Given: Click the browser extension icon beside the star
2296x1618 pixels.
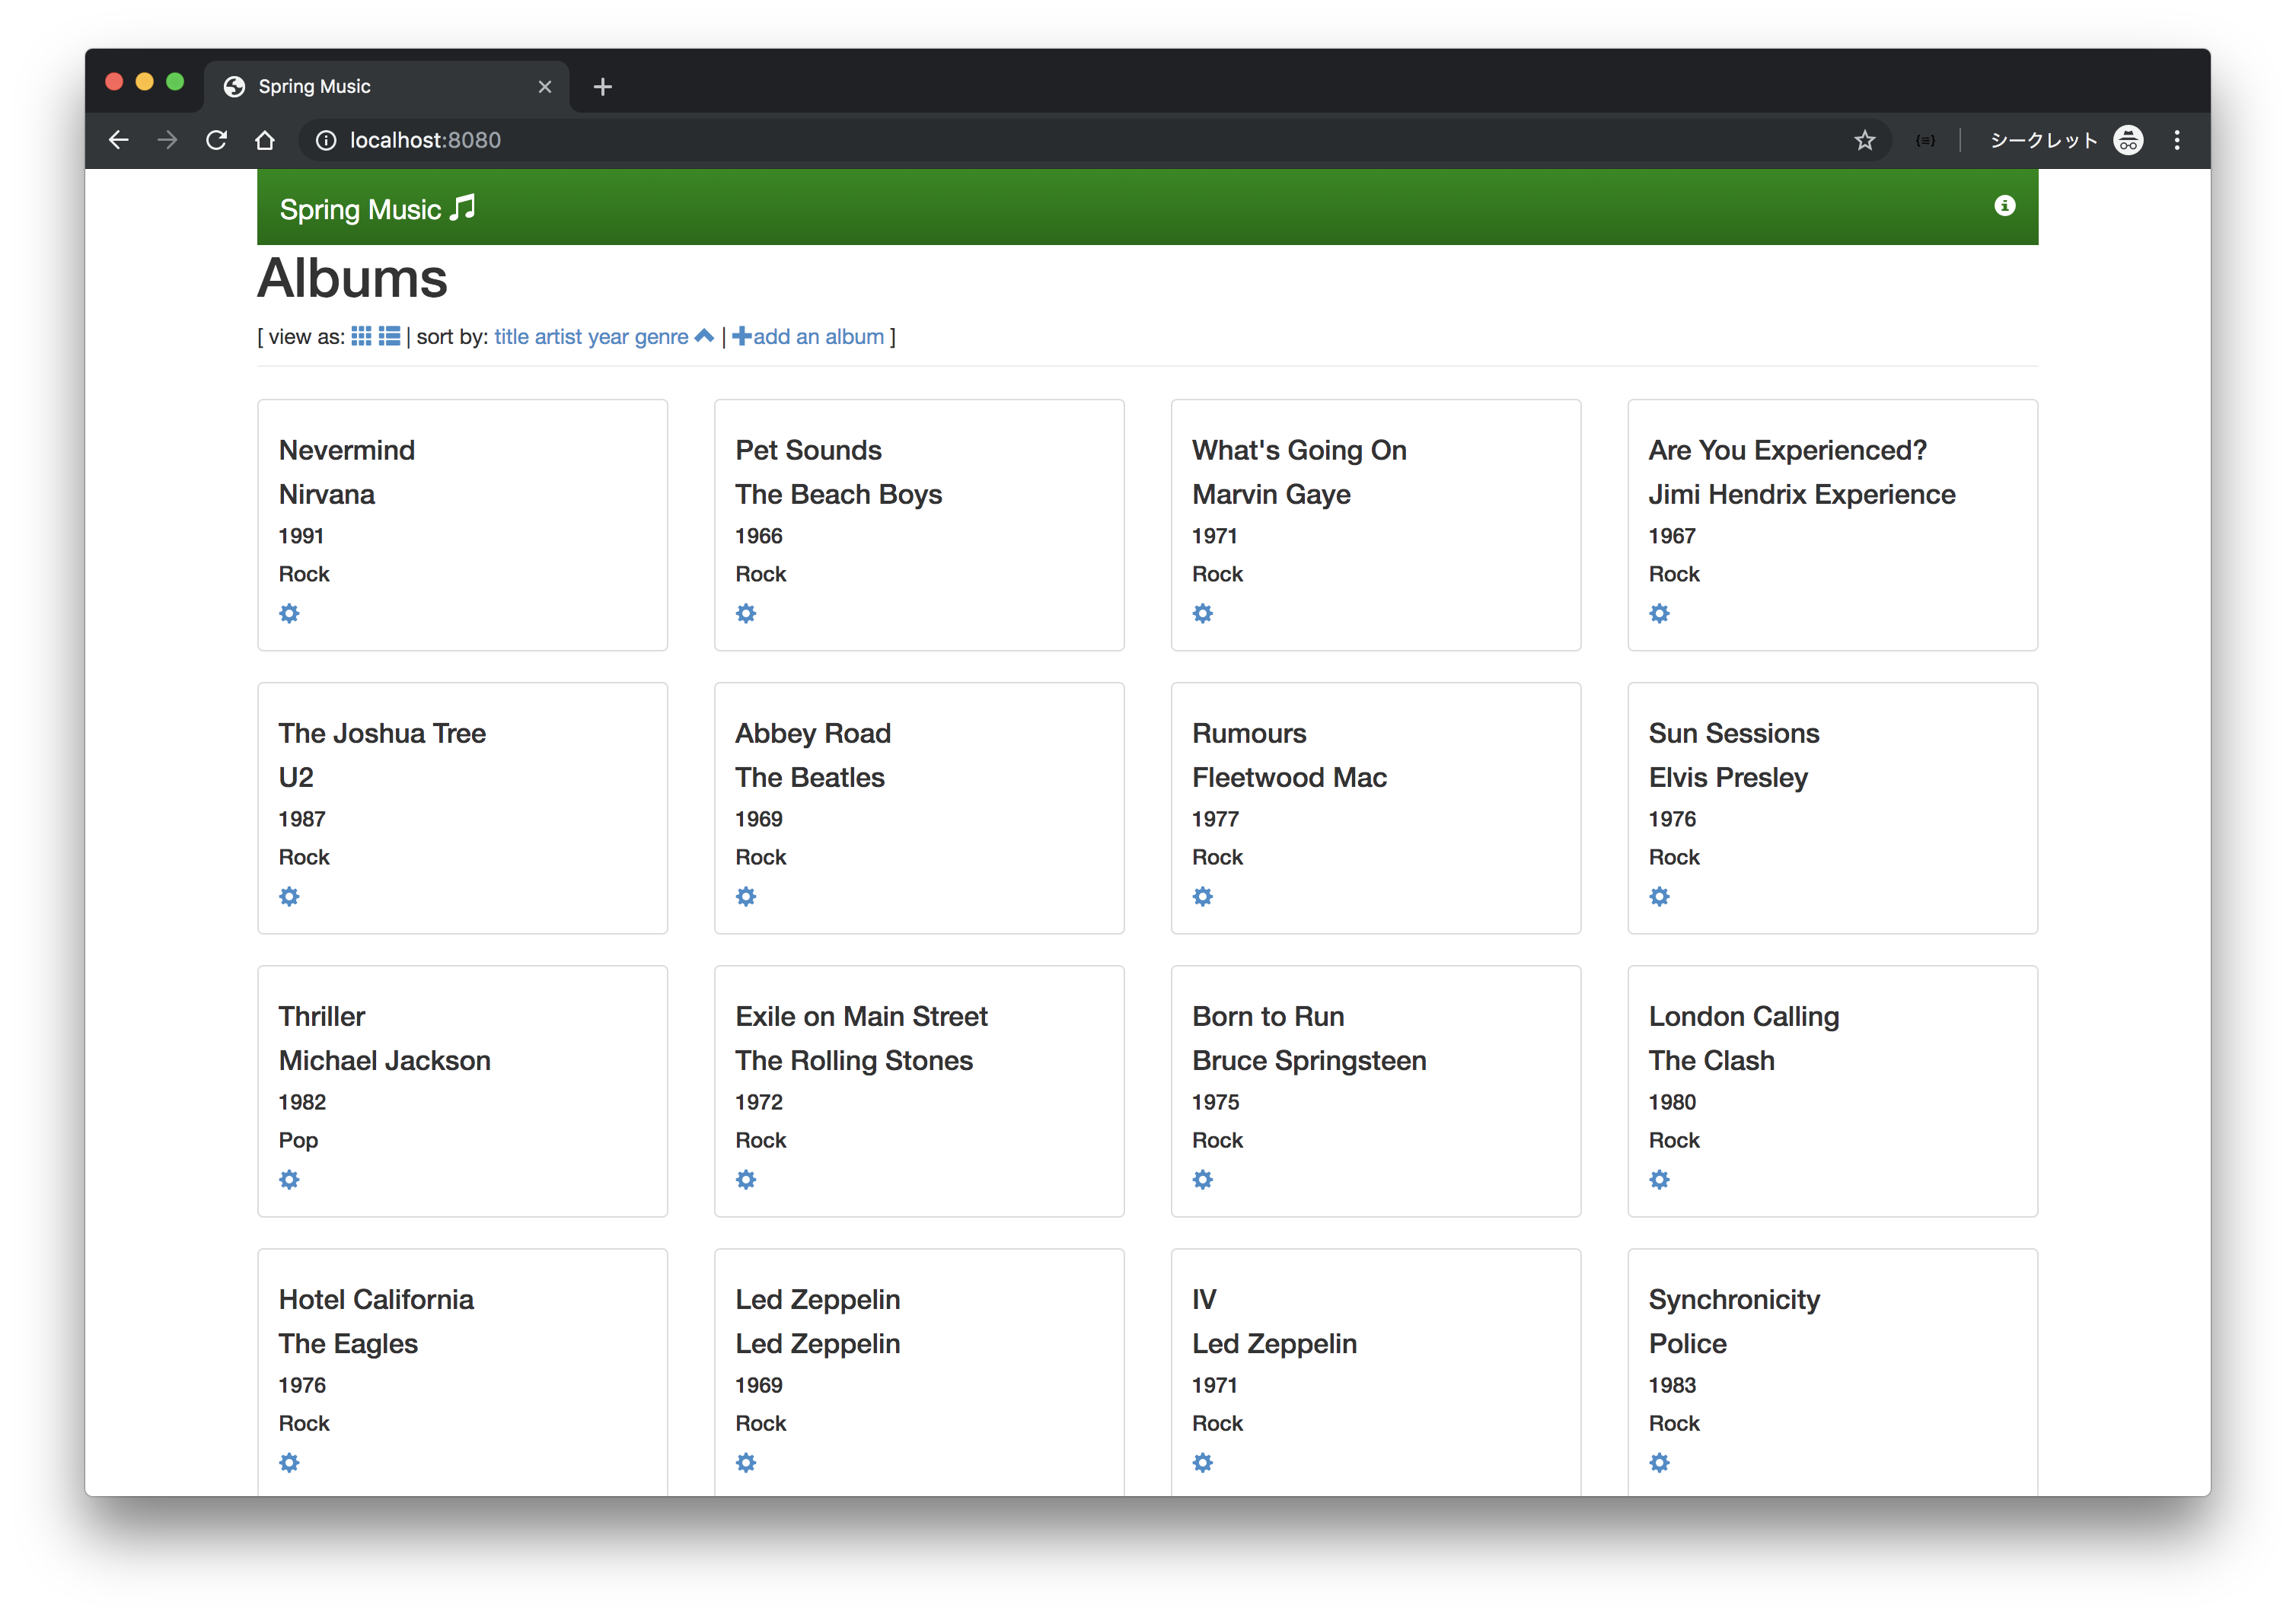Looking at the screenshot, I should click(1925, 140).
